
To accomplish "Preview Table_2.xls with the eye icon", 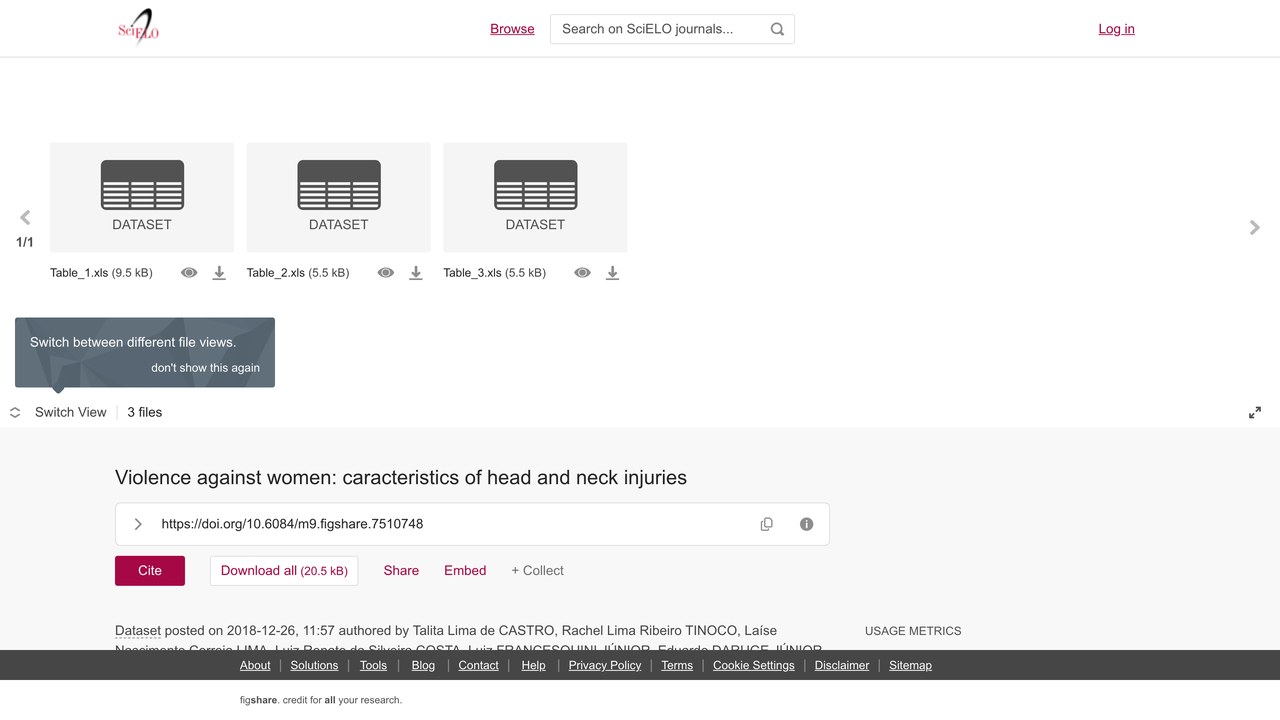I will click(386, 273).
